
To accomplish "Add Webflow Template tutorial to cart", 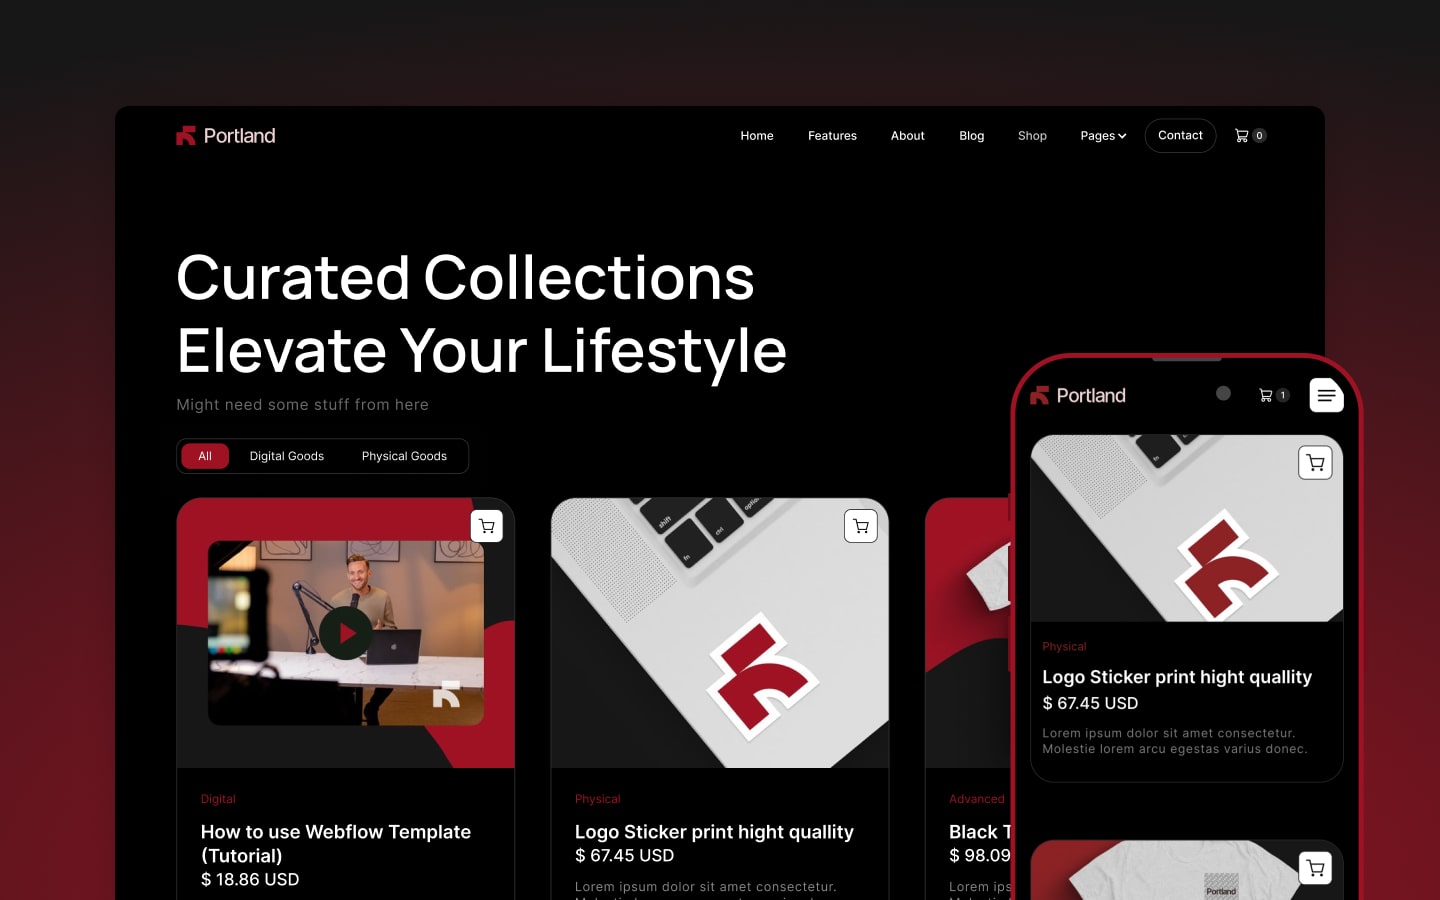I will pyautogui.click(x=487, y=526).
